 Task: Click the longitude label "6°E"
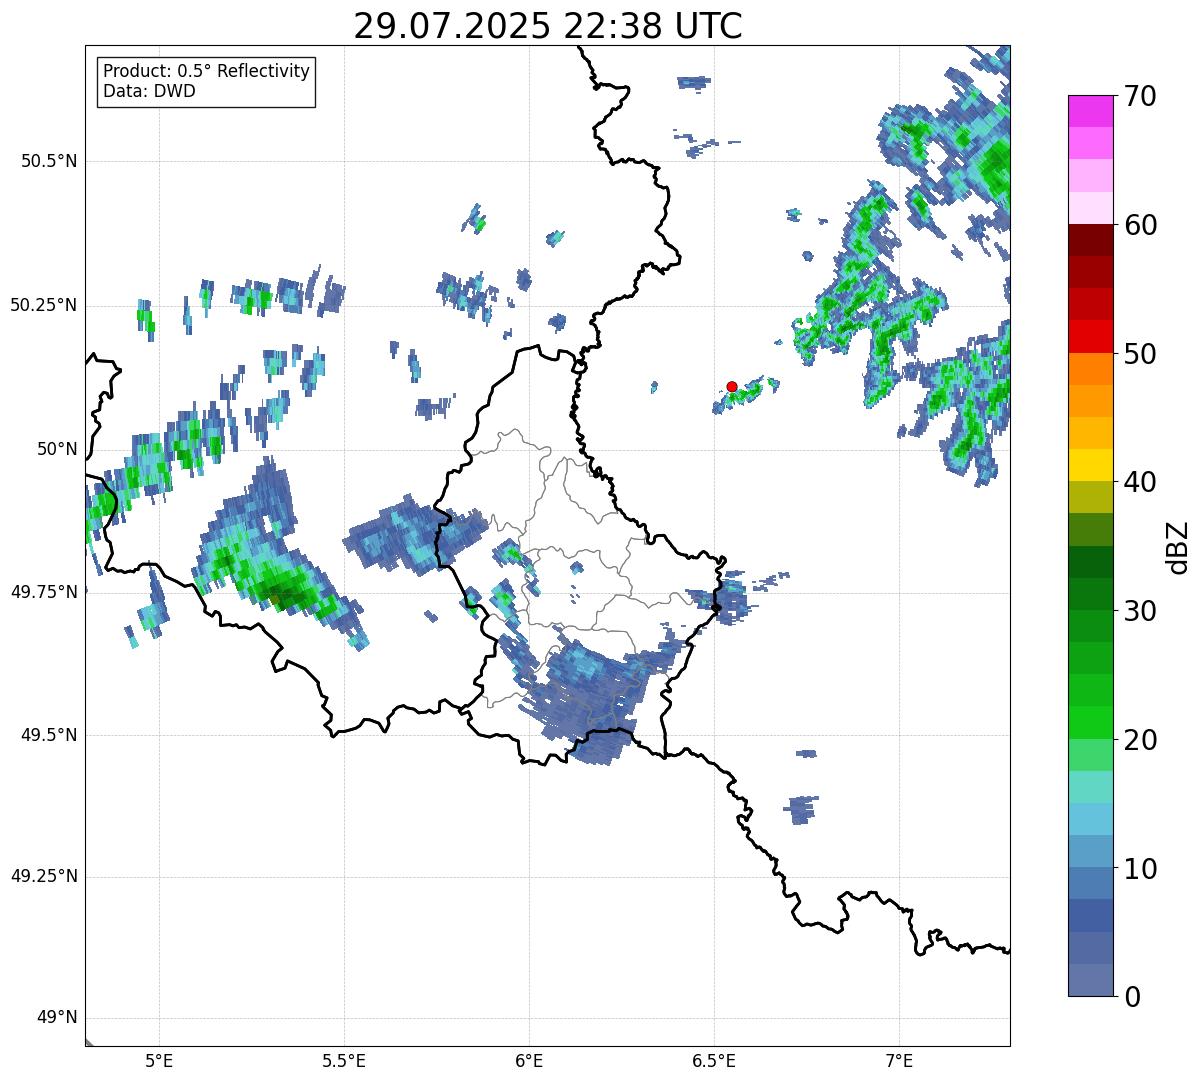[529, 1060]
